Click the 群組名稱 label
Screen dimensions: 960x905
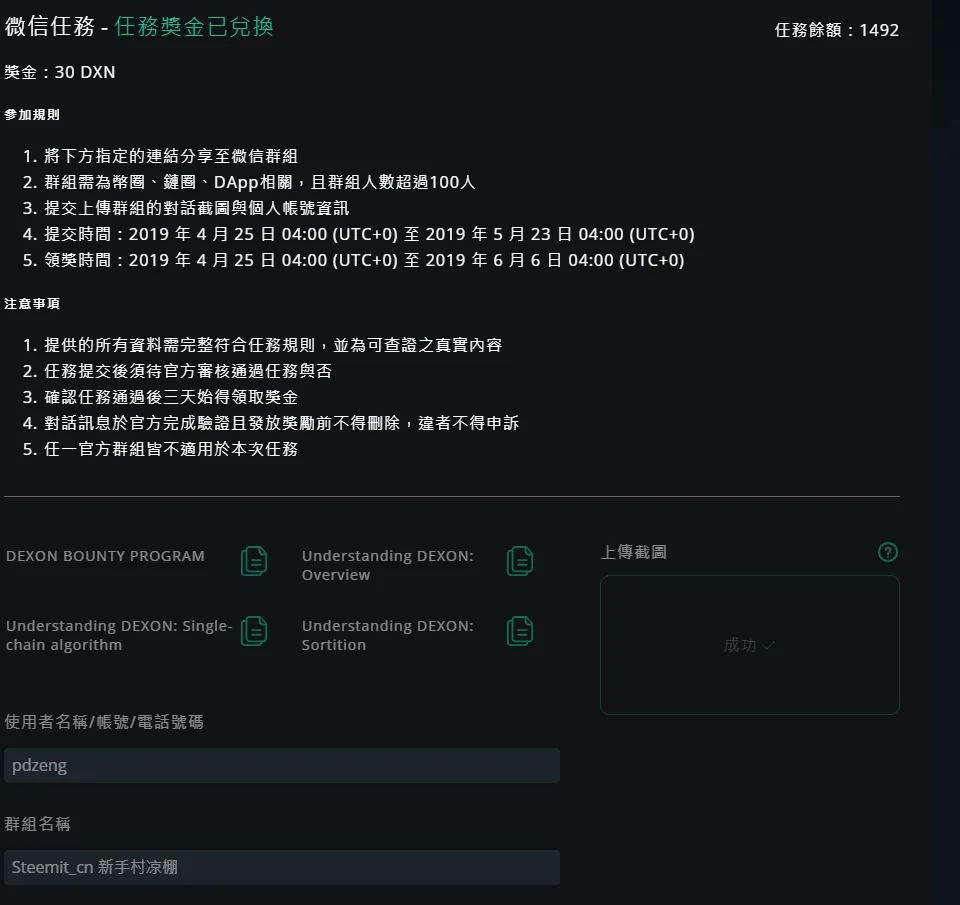(37, 824)
